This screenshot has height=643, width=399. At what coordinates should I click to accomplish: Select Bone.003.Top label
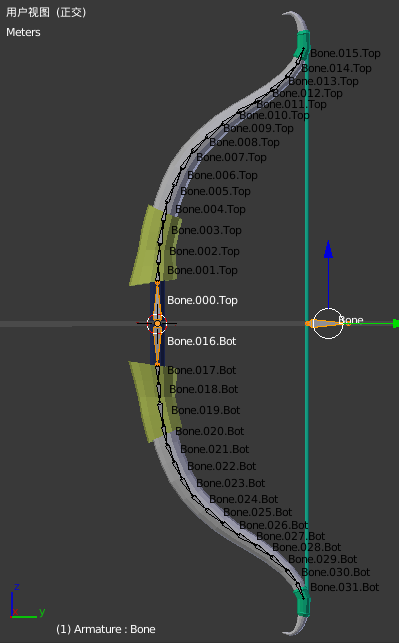click(206, 230)
